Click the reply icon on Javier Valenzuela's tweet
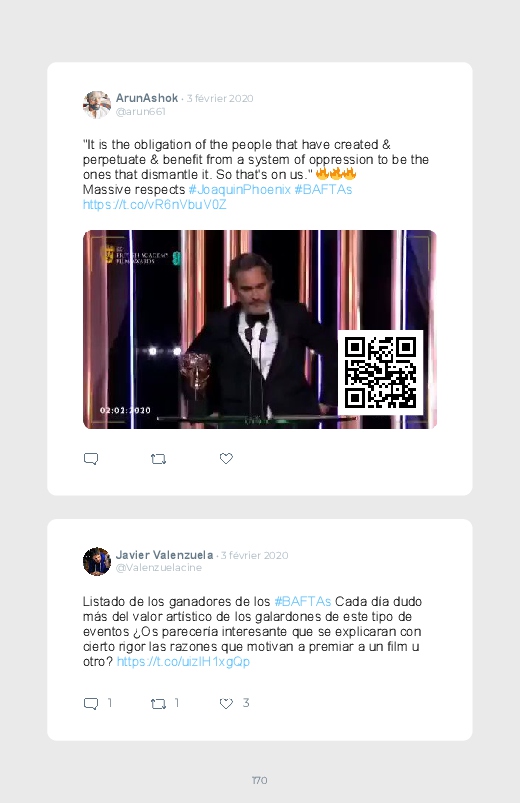Image resolution: width=520 pixels, height=803 pixels. coord(91,703)
